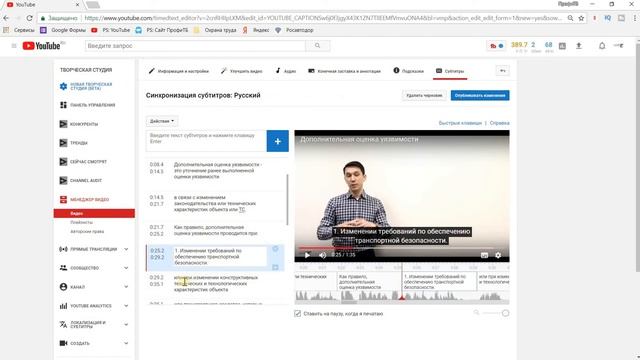This screenshot has width=640, height=360.
Task: Open Панель управления in sidebar
Action: coord(88,105)
